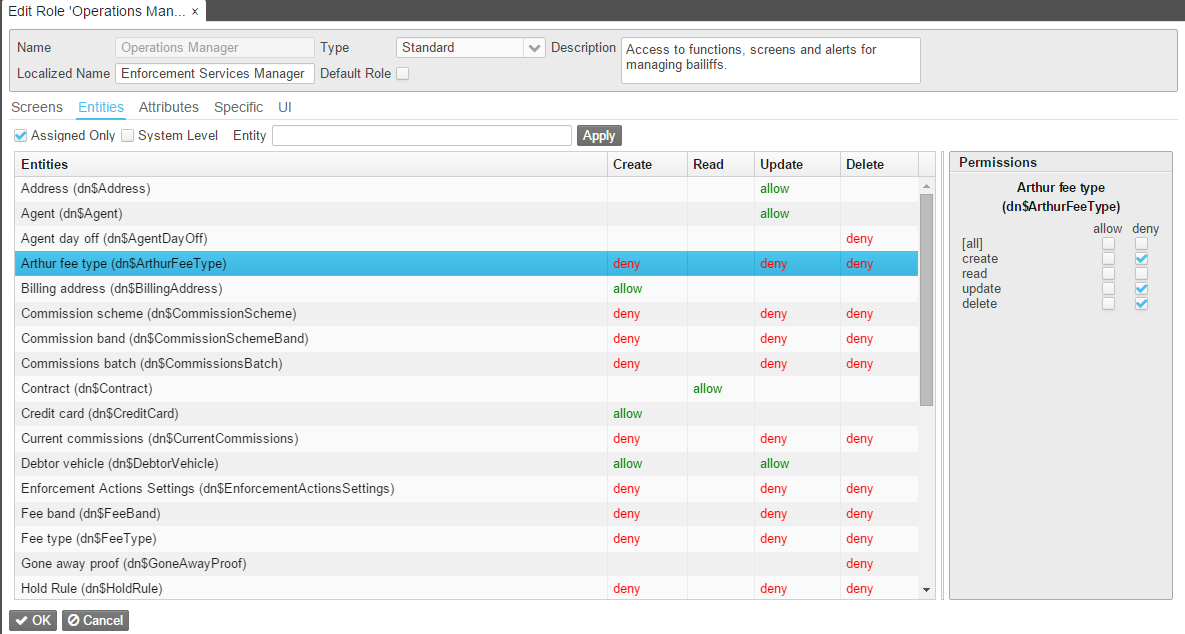Open the Type dropdown
The image size is (1185, 634).
tap(534, 48)
